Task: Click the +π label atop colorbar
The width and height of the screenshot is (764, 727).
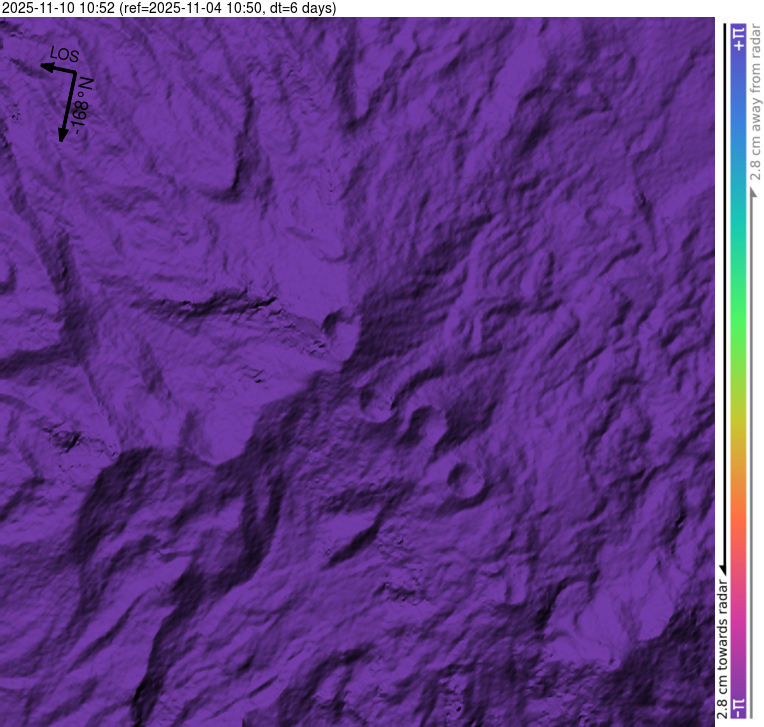Action: [x=738, y=37]
